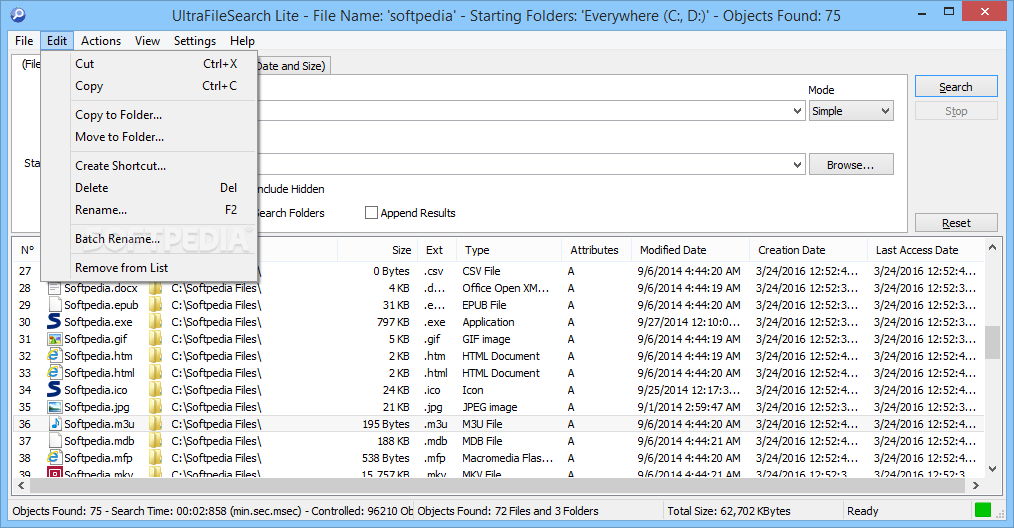Image resolution: width=1014 pixels, height=528 pixels.
Task: Sort by the Creation Date column header
Action: click(x=808, y=250)
